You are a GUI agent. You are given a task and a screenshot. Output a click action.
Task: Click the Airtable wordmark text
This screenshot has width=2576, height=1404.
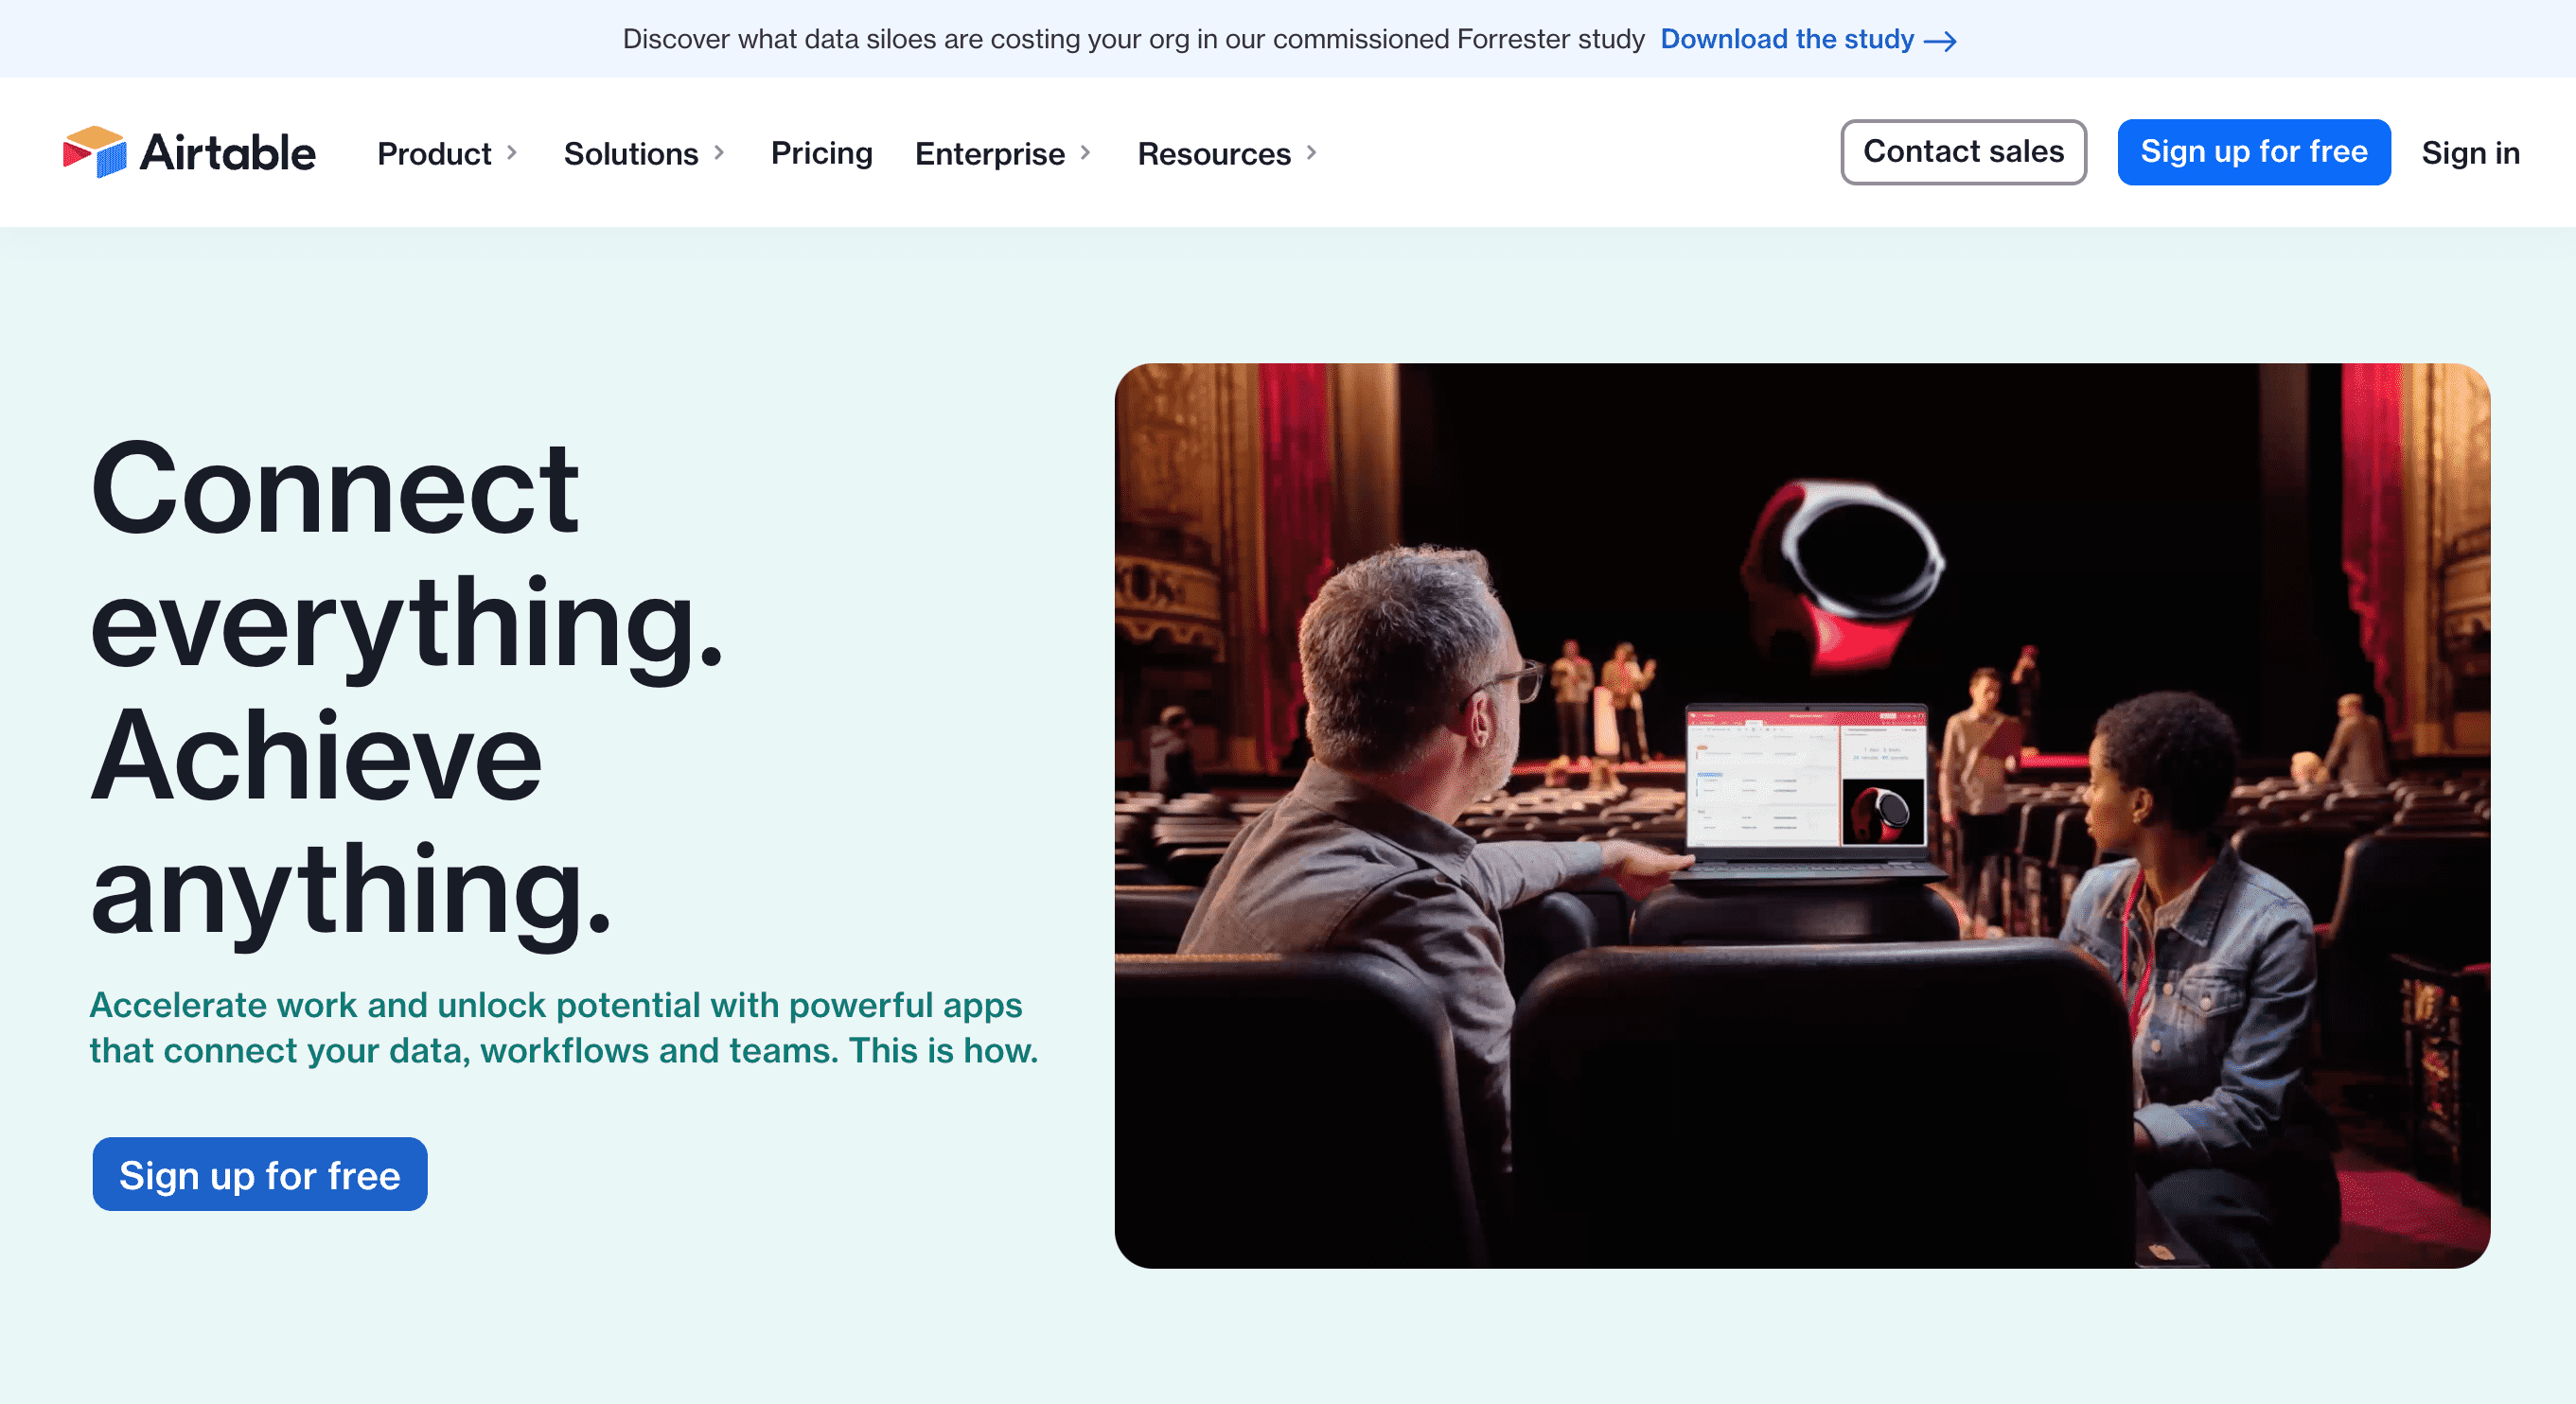228,153
